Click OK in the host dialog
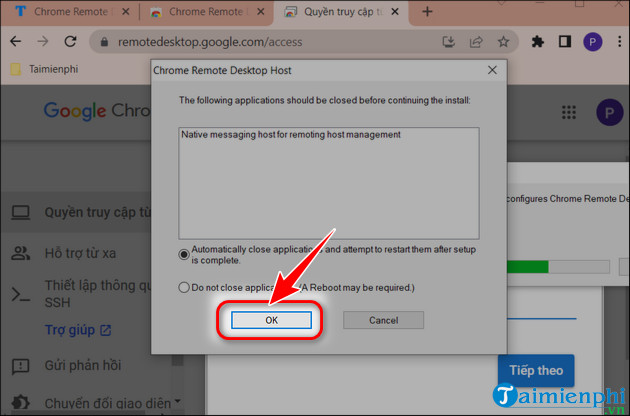This screenshot has width=630, height=416. tap(271, 320)
